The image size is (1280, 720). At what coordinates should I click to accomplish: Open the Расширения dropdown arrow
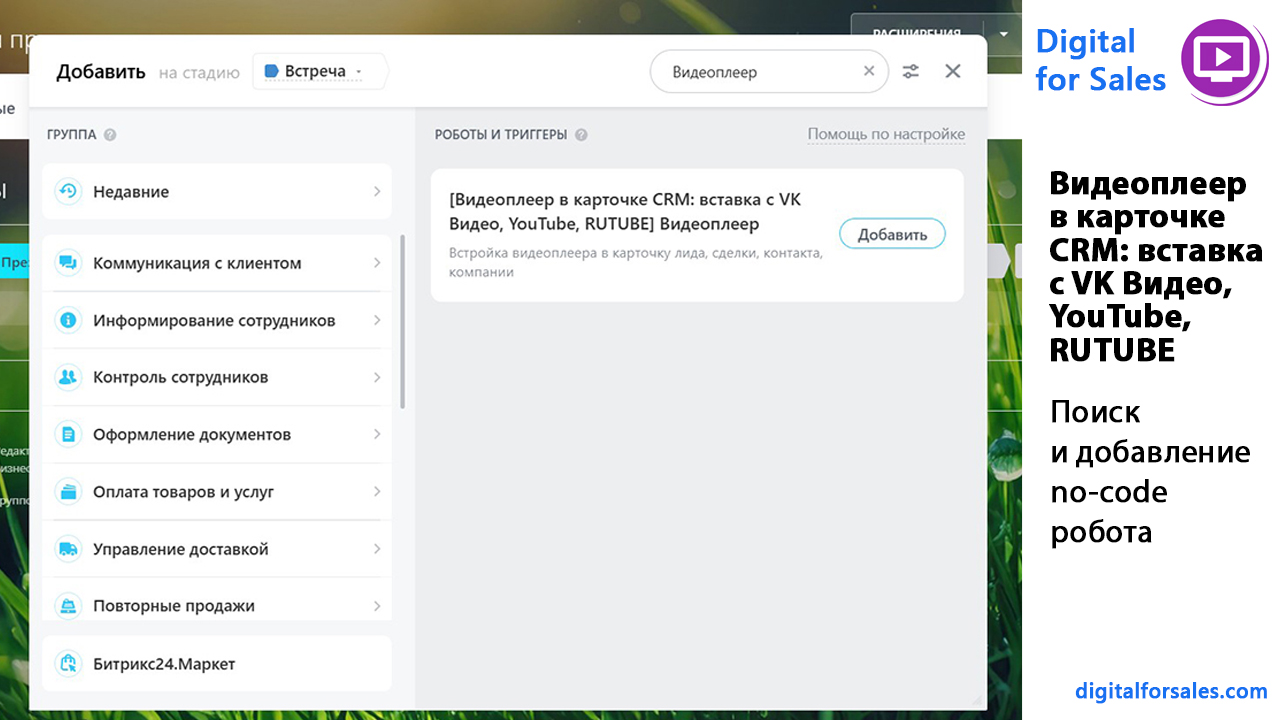(1003, 32)
